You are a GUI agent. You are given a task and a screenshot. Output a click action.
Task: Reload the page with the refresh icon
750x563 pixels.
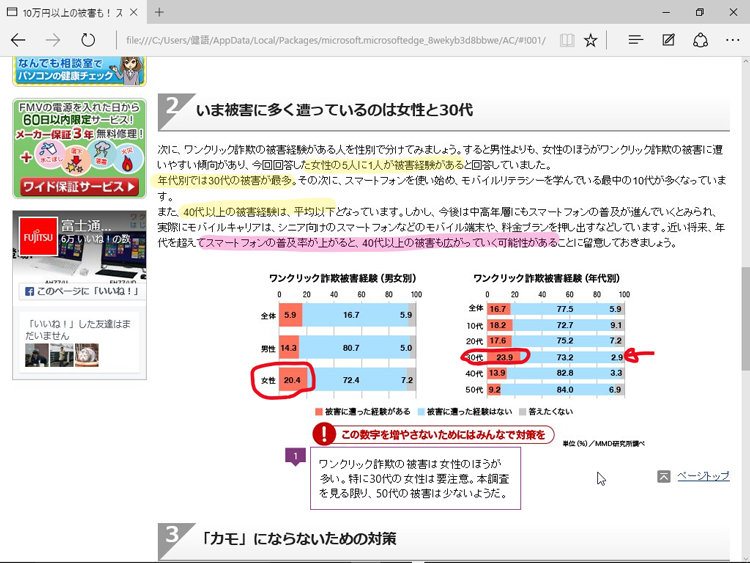(x=88, y=40)
